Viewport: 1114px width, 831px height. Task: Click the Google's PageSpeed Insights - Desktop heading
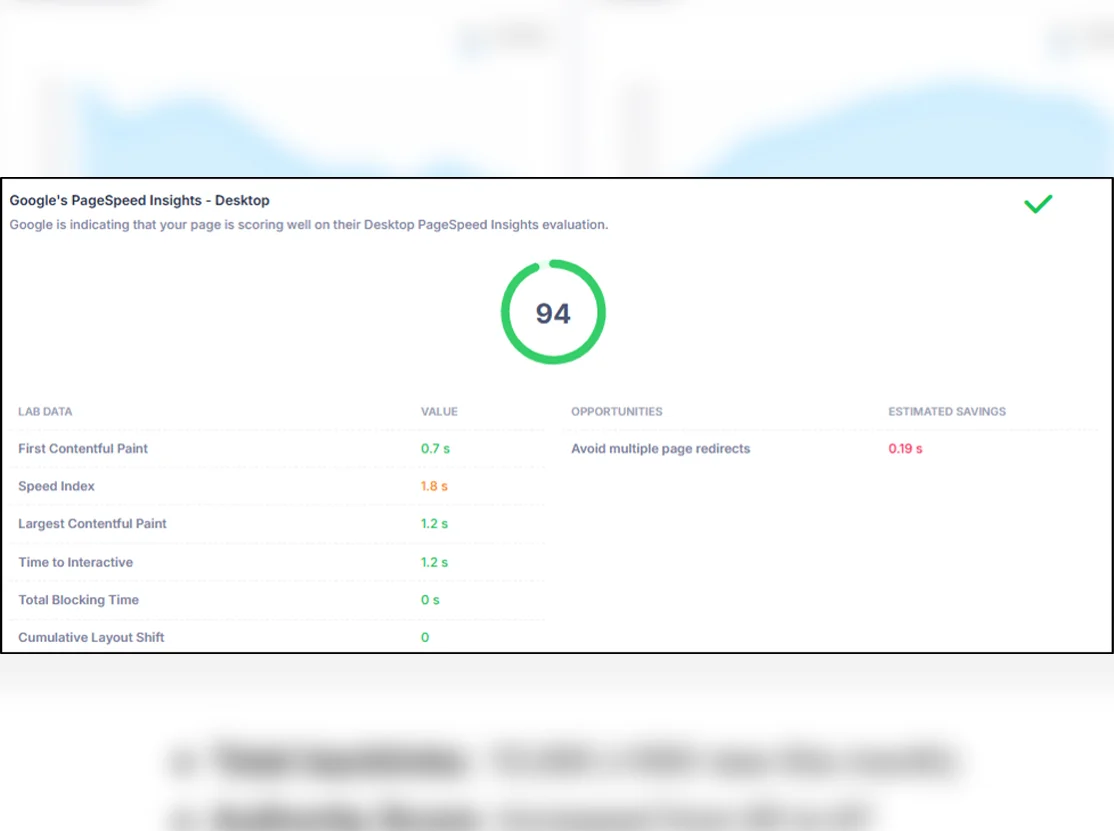coord(139,201)
